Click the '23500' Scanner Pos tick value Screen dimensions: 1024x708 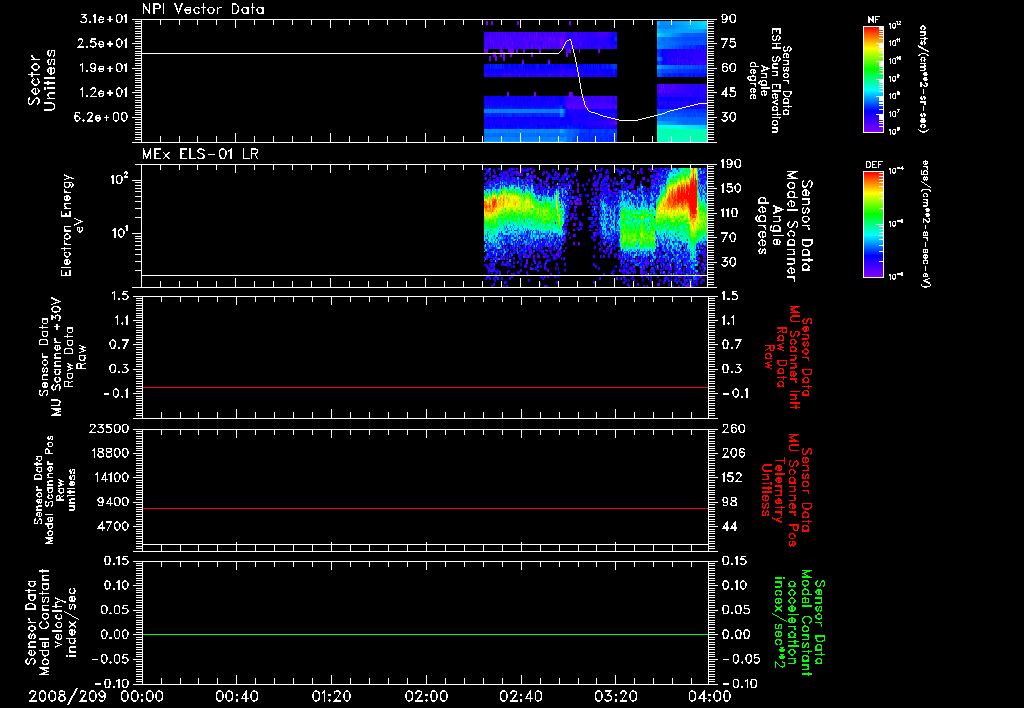tap(109, 429)
